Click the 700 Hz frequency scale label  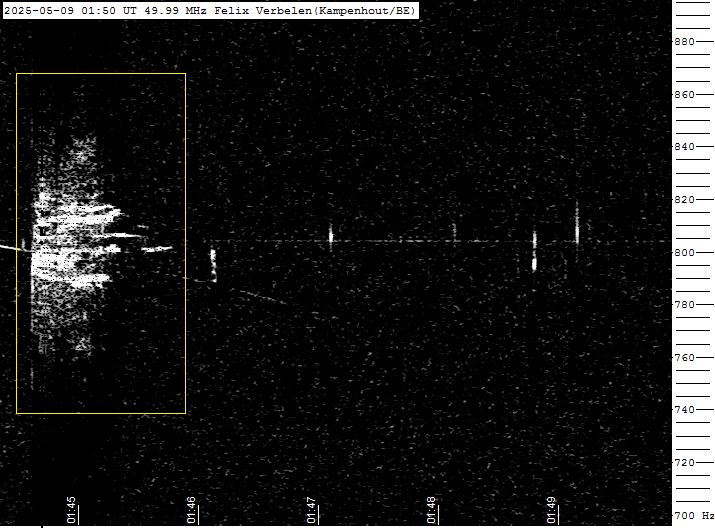(694, 515)
